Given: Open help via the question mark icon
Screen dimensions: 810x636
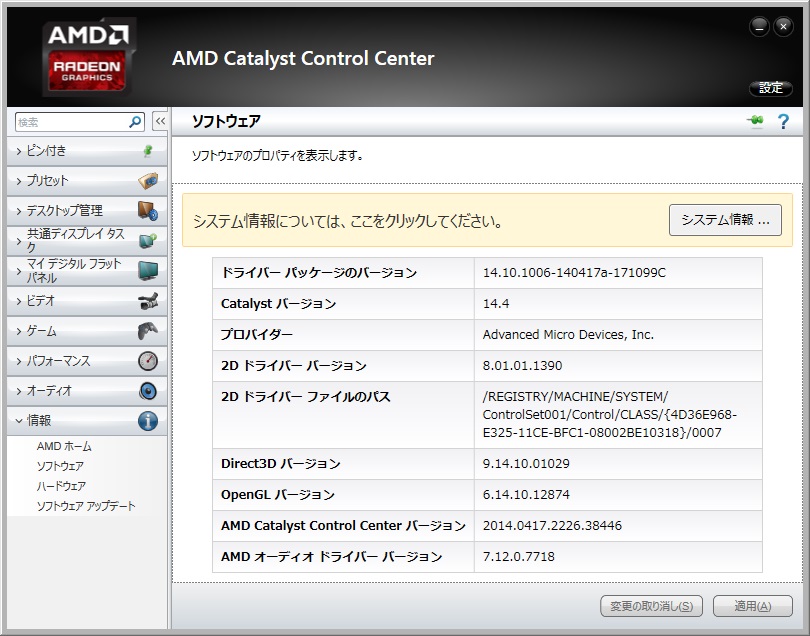Looking at the screenshot, I should (x=783, y=121).
